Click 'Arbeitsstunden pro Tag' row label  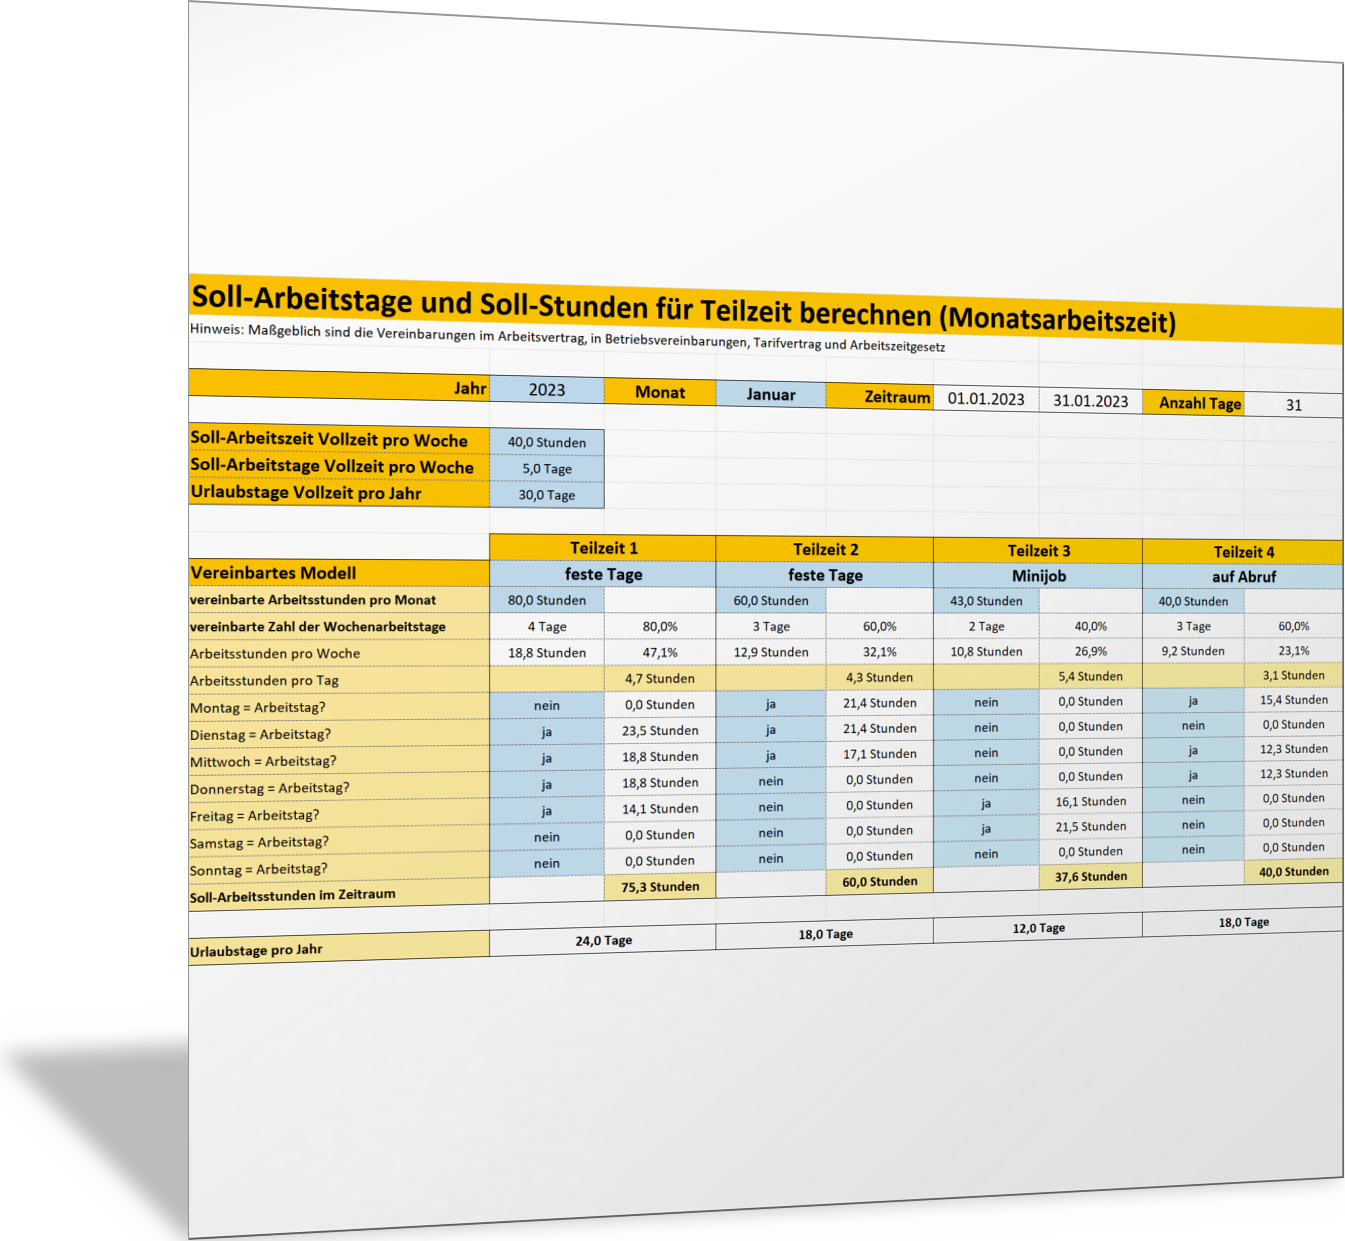point(339,681)
